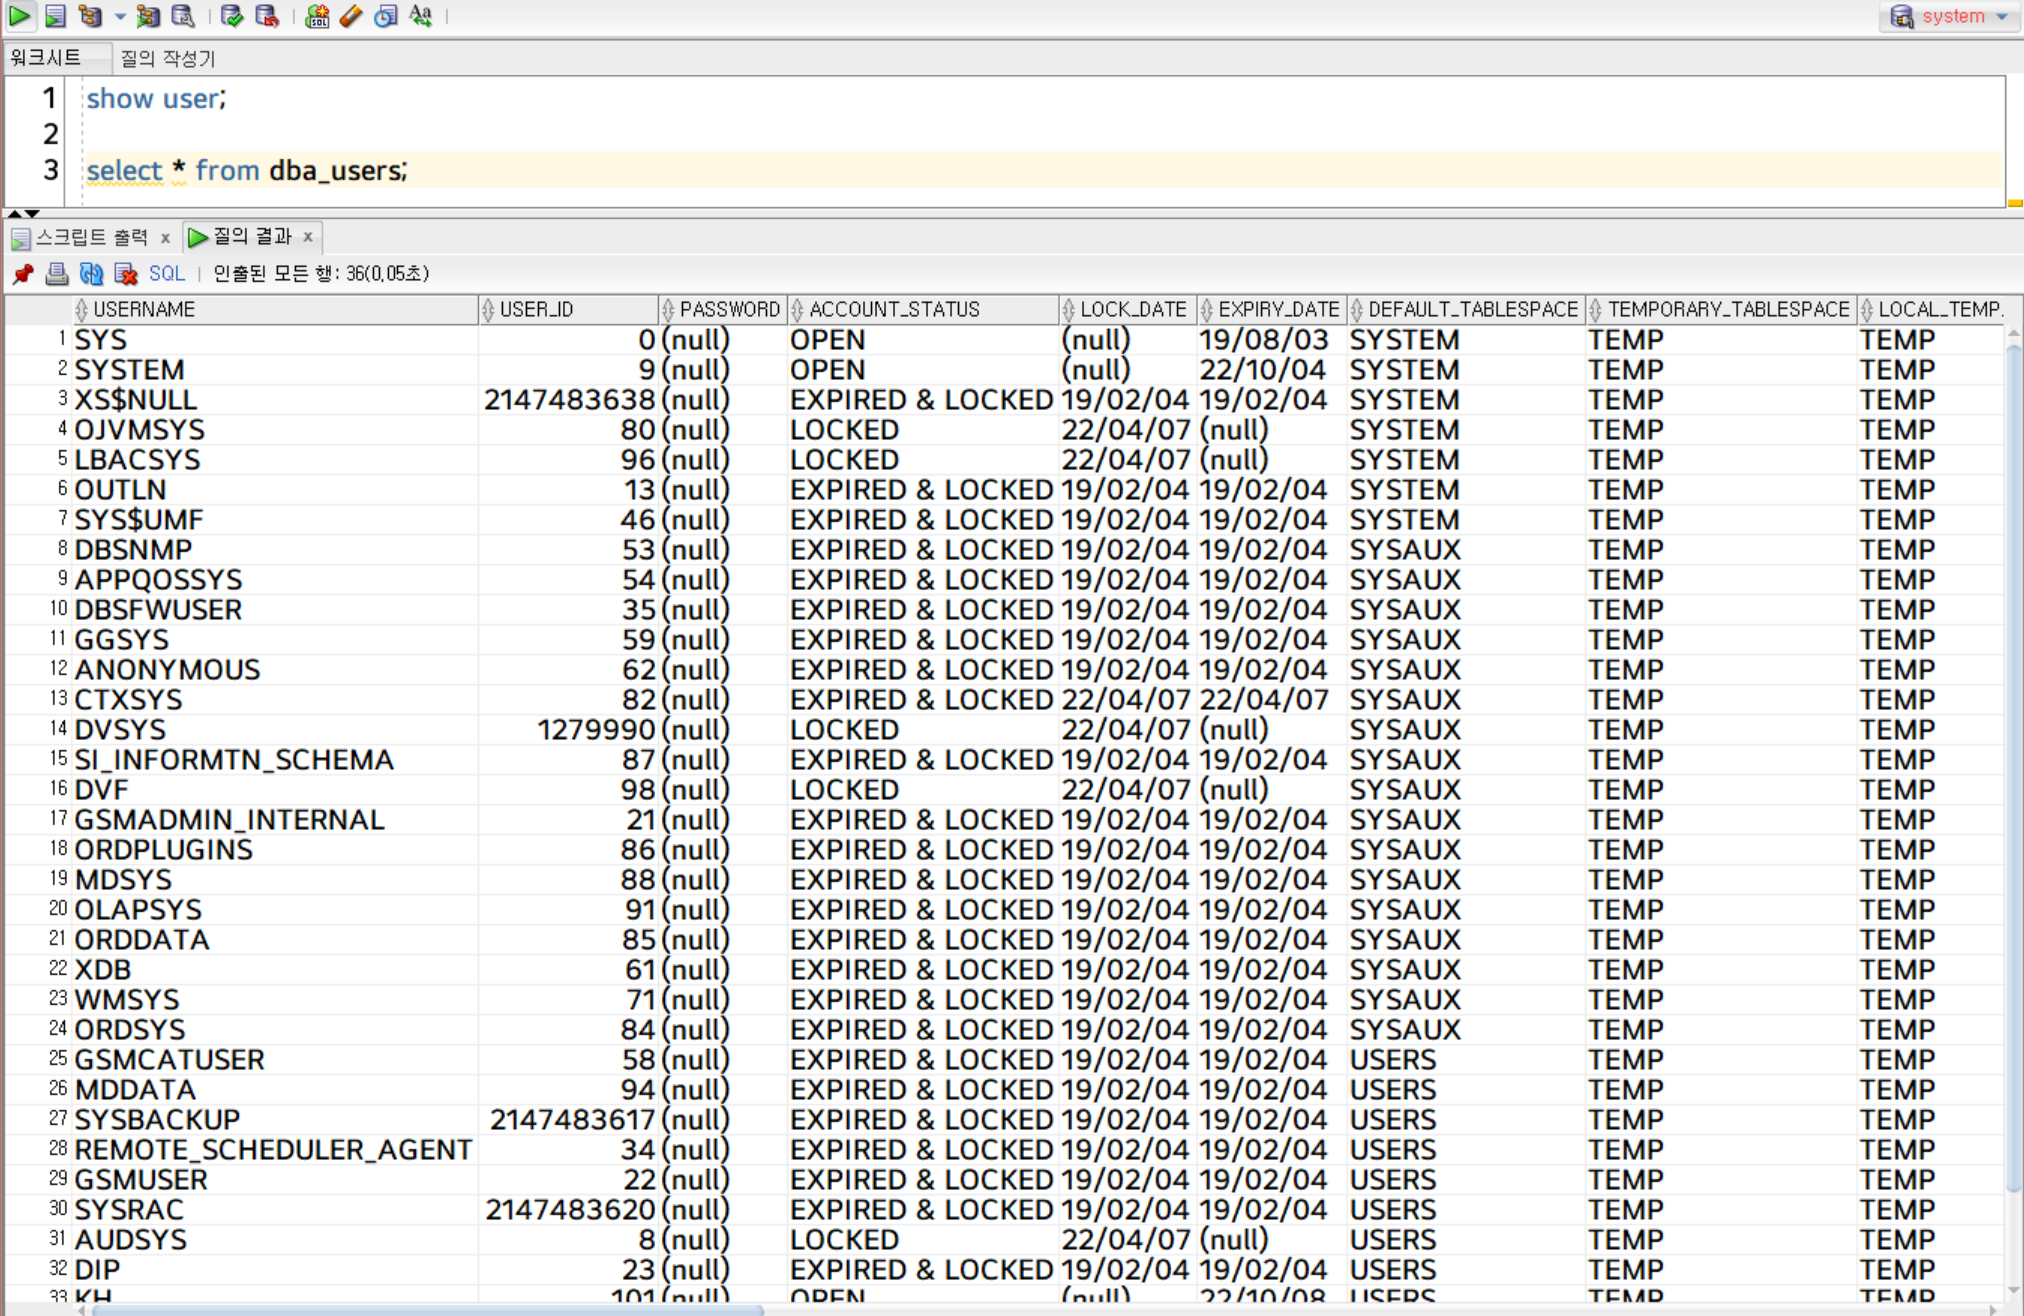The image size is (2024, 1316).
Task: Open the explain plan dropdown arrow
Action: coord(120,16)
